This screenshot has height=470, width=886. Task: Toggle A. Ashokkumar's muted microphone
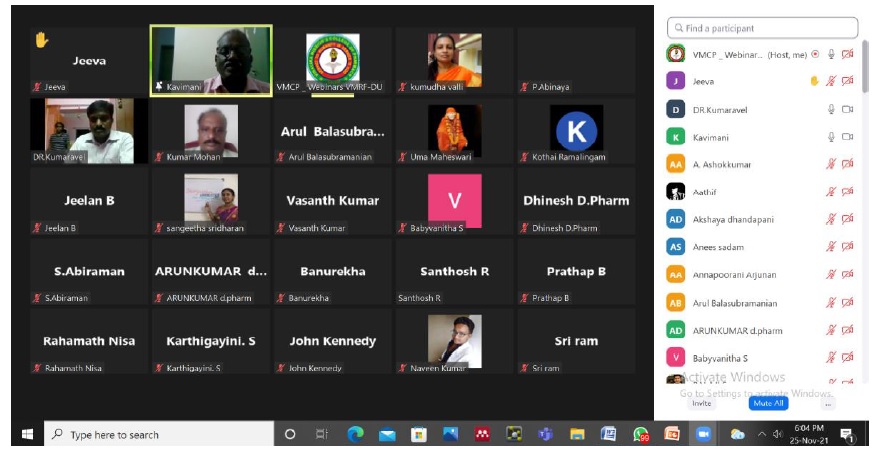[830, 164]
